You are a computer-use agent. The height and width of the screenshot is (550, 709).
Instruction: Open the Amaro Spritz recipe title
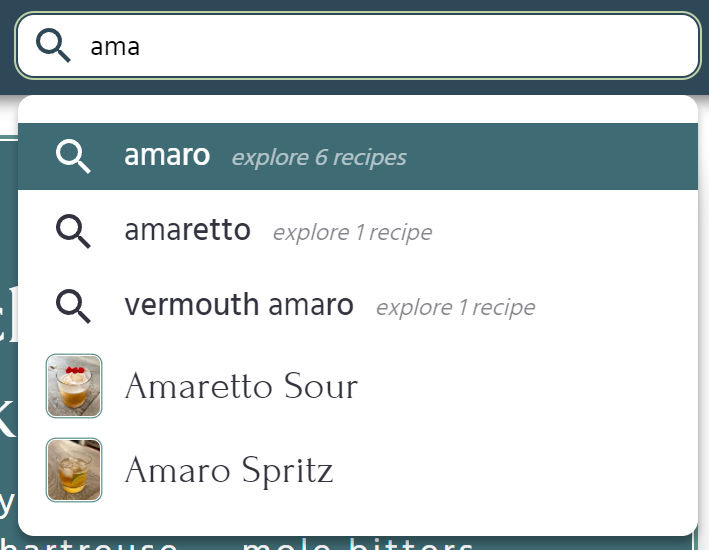pyautogui.click(x=228, y=471)
